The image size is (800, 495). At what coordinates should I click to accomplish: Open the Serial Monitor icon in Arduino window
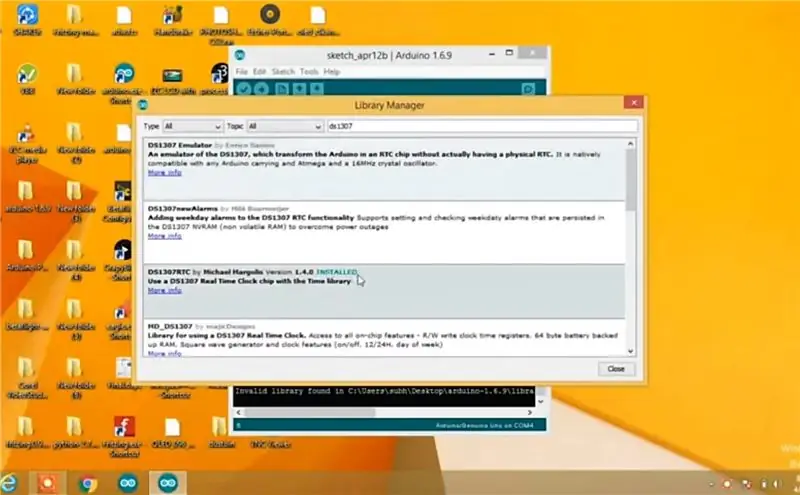[529, 89]
